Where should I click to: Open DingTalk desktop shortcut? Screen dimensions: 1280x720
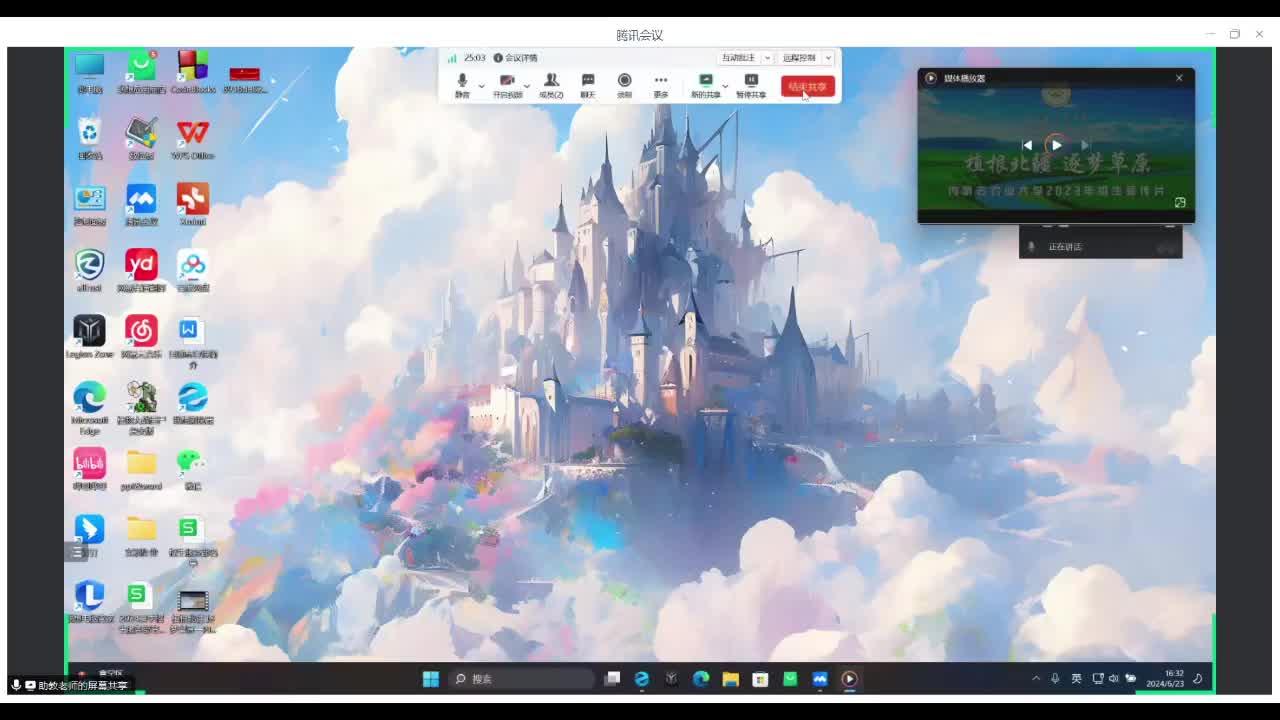tap(90, 534)
